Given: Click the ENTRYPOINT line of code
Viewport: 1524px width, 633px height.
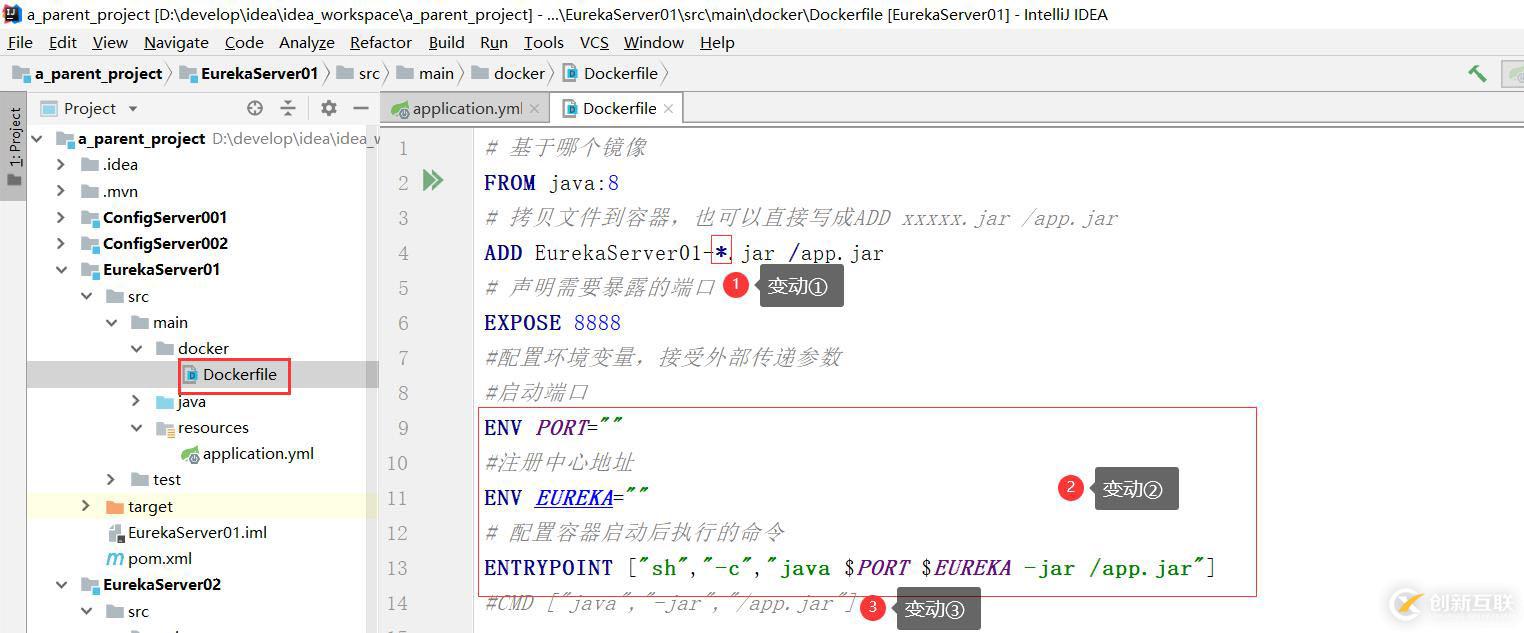Looking at the screenshot, I should point(850,567).
